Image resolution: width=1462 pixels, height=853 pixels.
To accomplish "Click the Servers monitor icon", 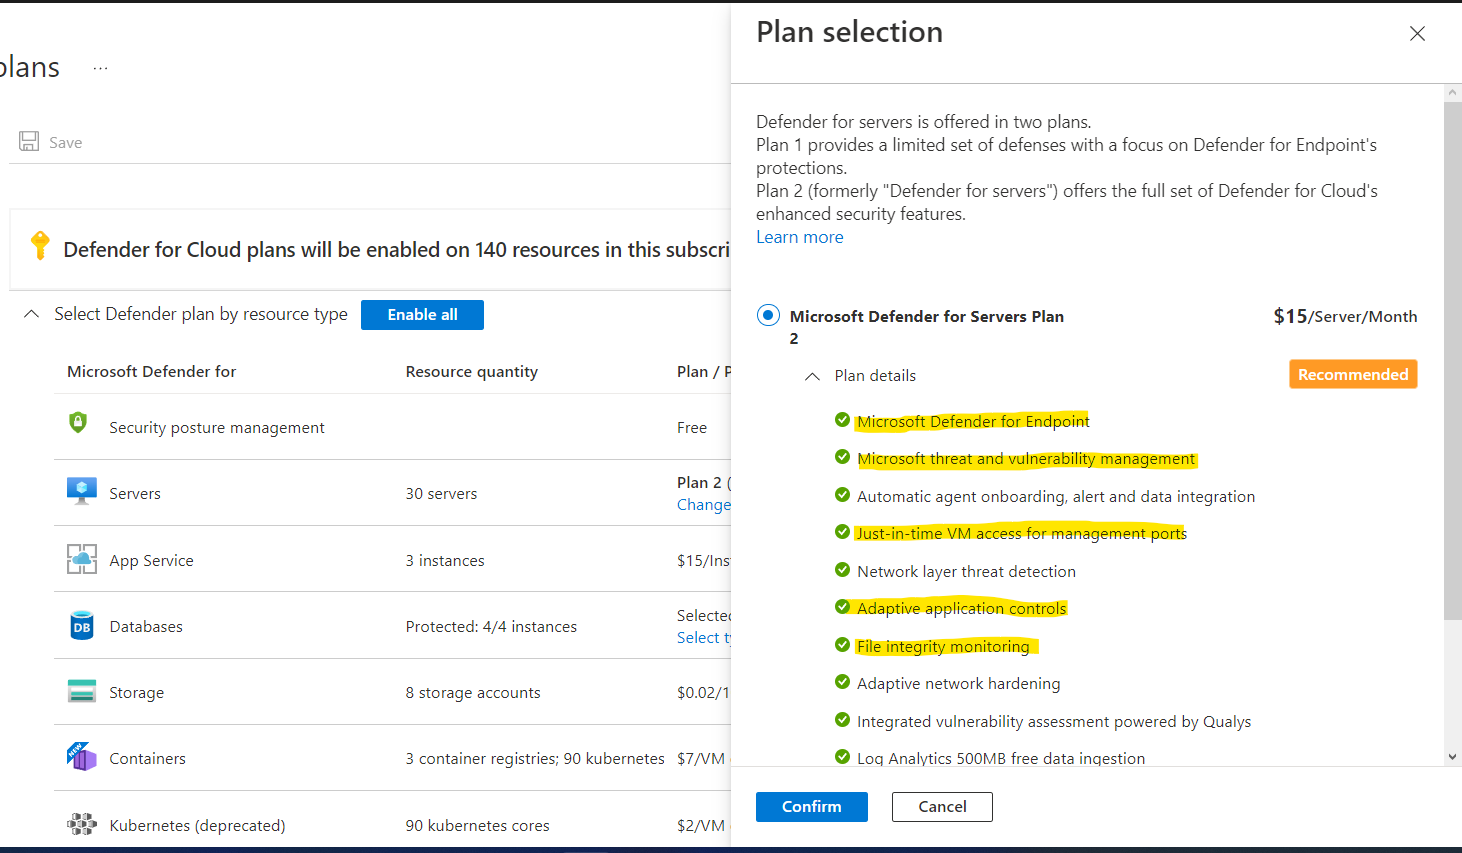I will [81, 491].
